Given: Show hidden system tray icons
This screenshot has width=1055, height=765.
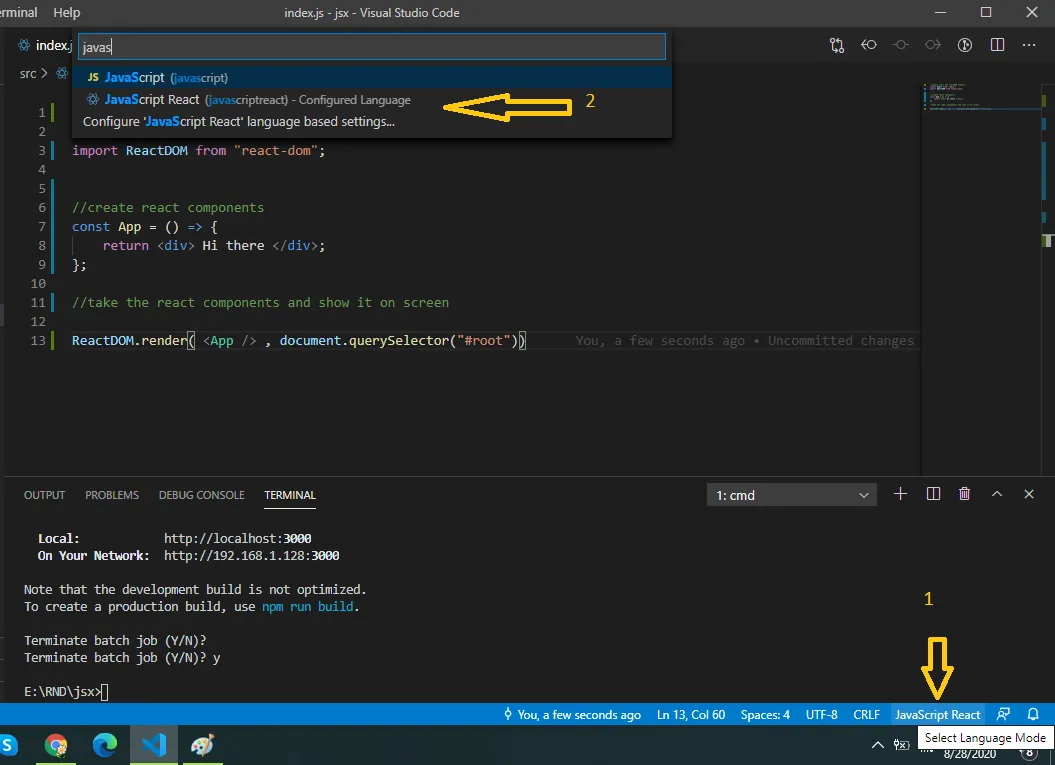Looking at the screenshot, I should pyautogui.click(x=878, y=745).
